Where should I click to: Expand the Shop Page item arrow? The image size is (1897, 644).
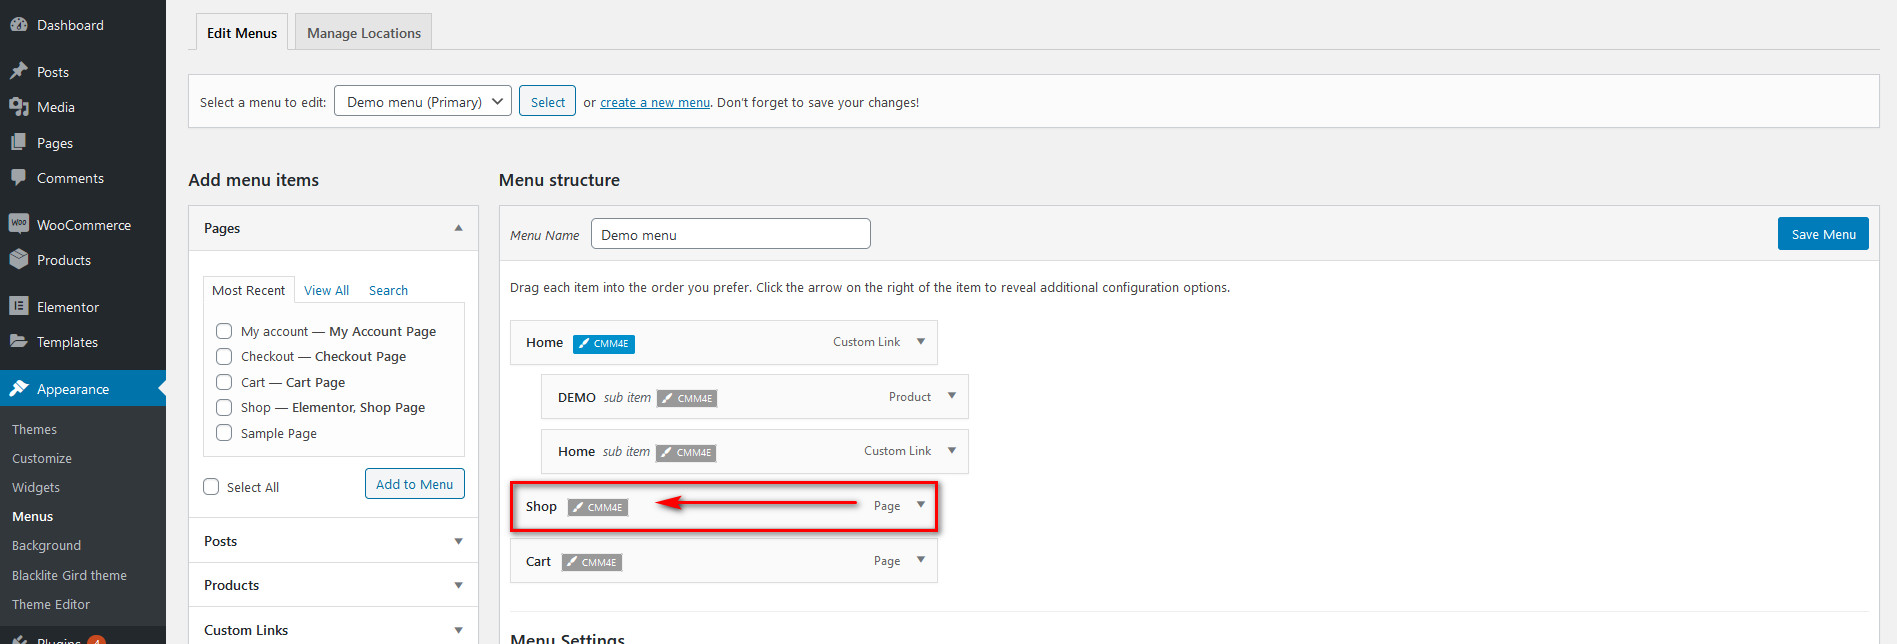coord(921,505)
